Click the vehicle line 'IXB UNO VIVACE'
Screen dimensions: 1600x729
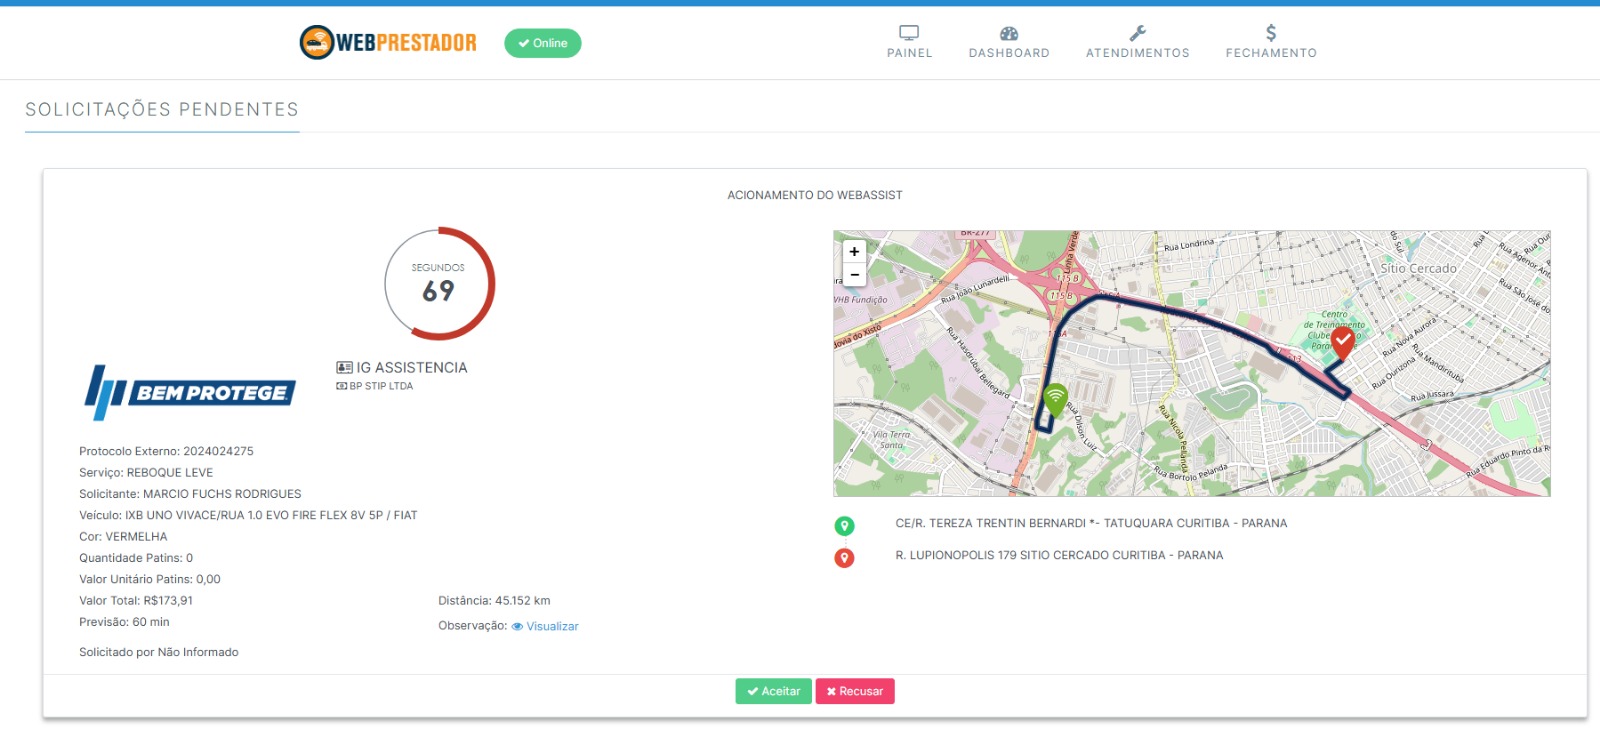[248, 516]
